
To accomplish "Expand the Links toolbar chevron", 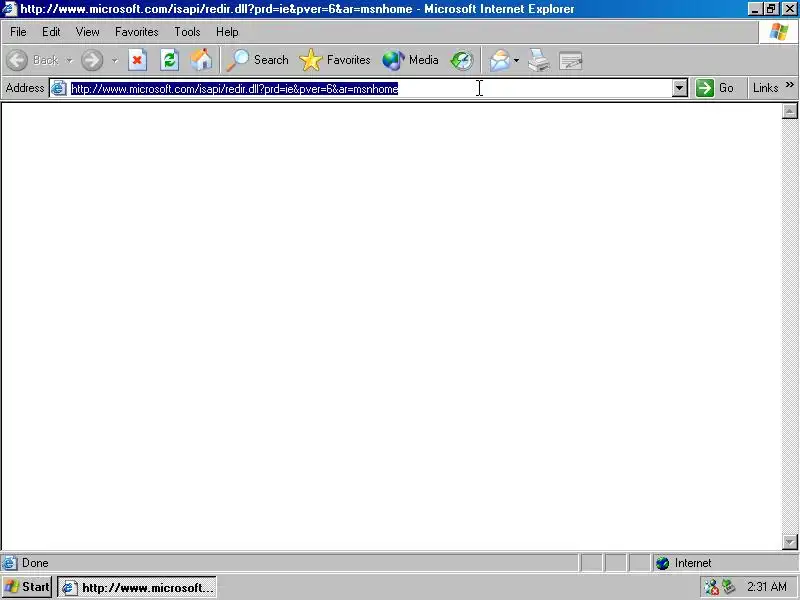I will coord(789,85).
